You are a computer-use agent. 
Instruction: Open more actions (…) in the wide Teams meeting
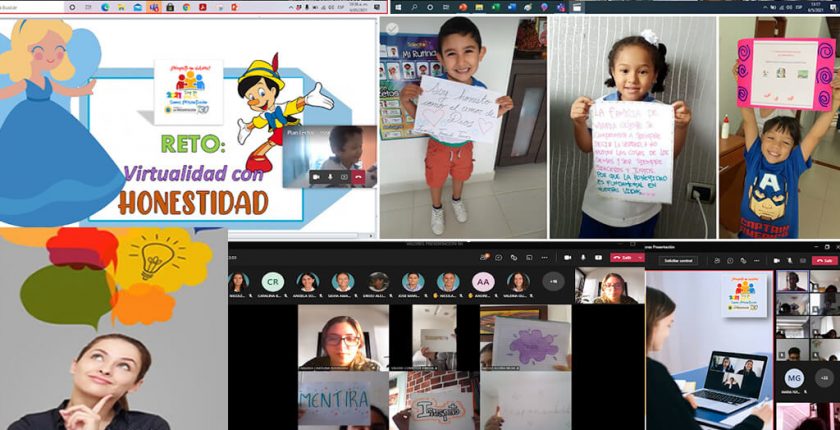point(545,258)
